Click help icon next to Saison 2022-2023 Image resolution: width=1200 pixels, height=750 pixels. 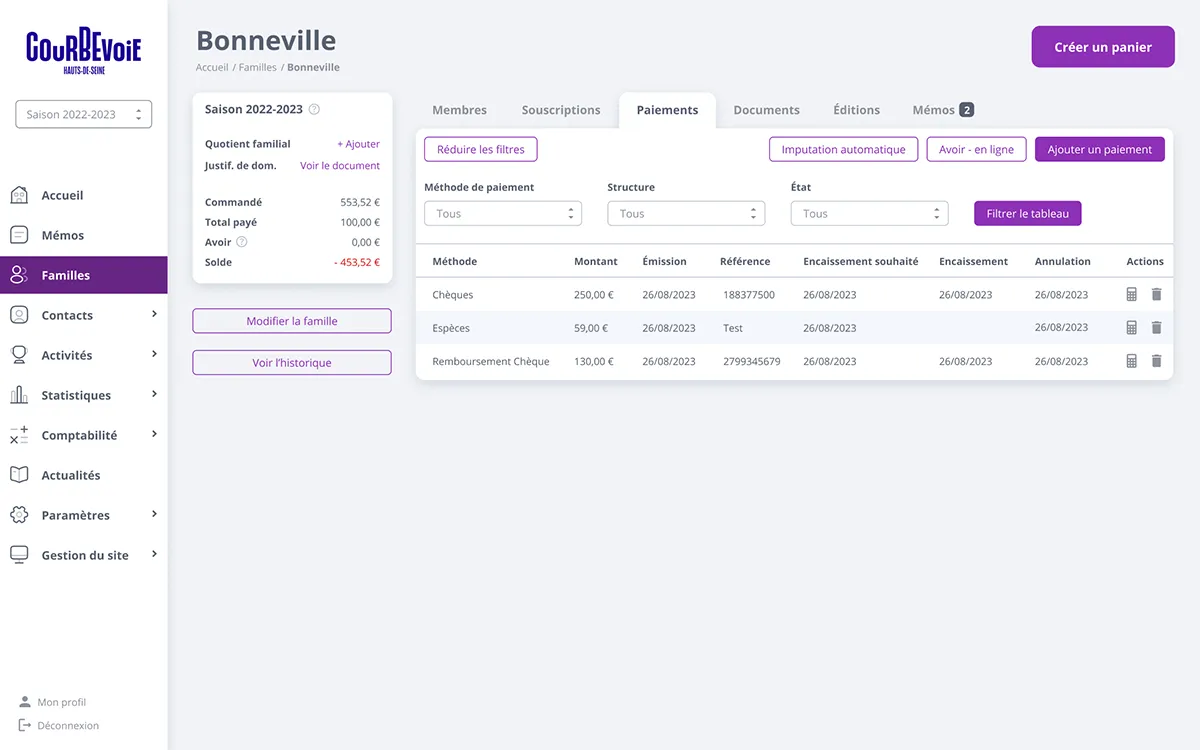(314, 110)
